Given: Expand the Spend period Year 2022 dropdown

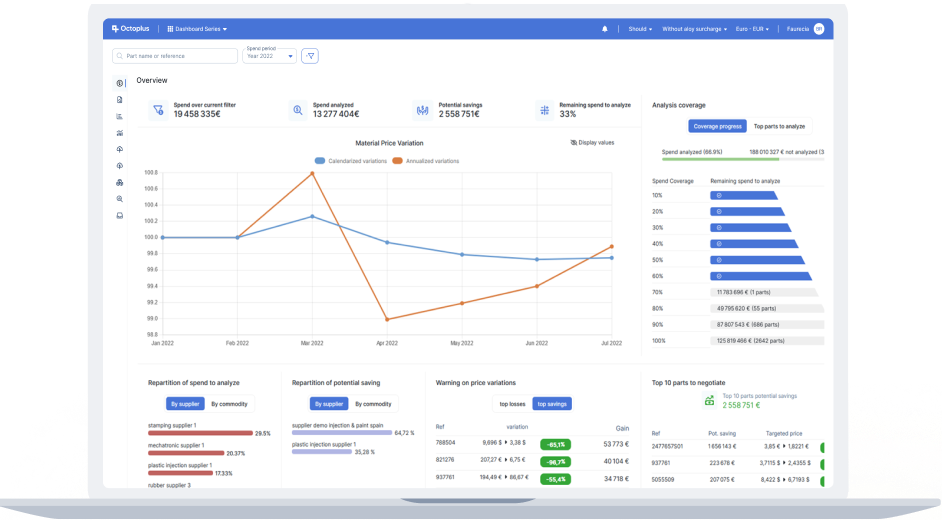Looking at the screenshot, I should pos(270,56).
